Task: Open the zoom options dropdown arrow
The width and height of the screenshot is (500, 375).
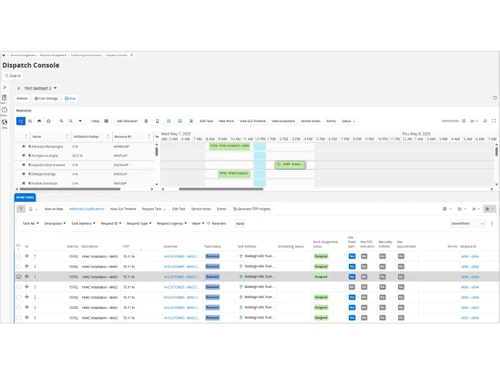Action: tap(80, 121)
